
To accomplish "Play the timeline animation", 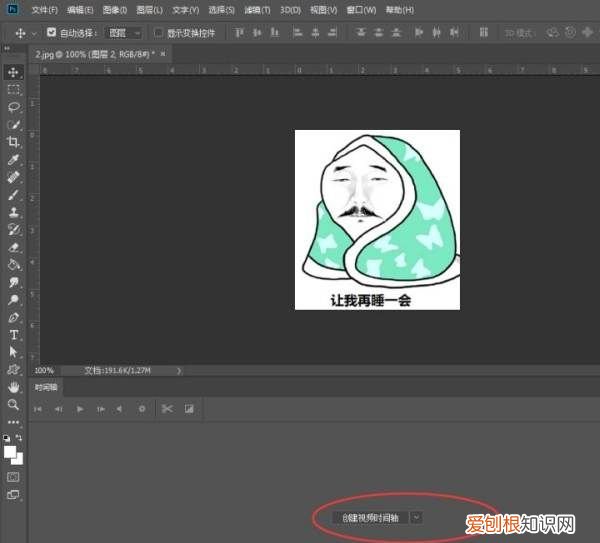I will (80, 409).
